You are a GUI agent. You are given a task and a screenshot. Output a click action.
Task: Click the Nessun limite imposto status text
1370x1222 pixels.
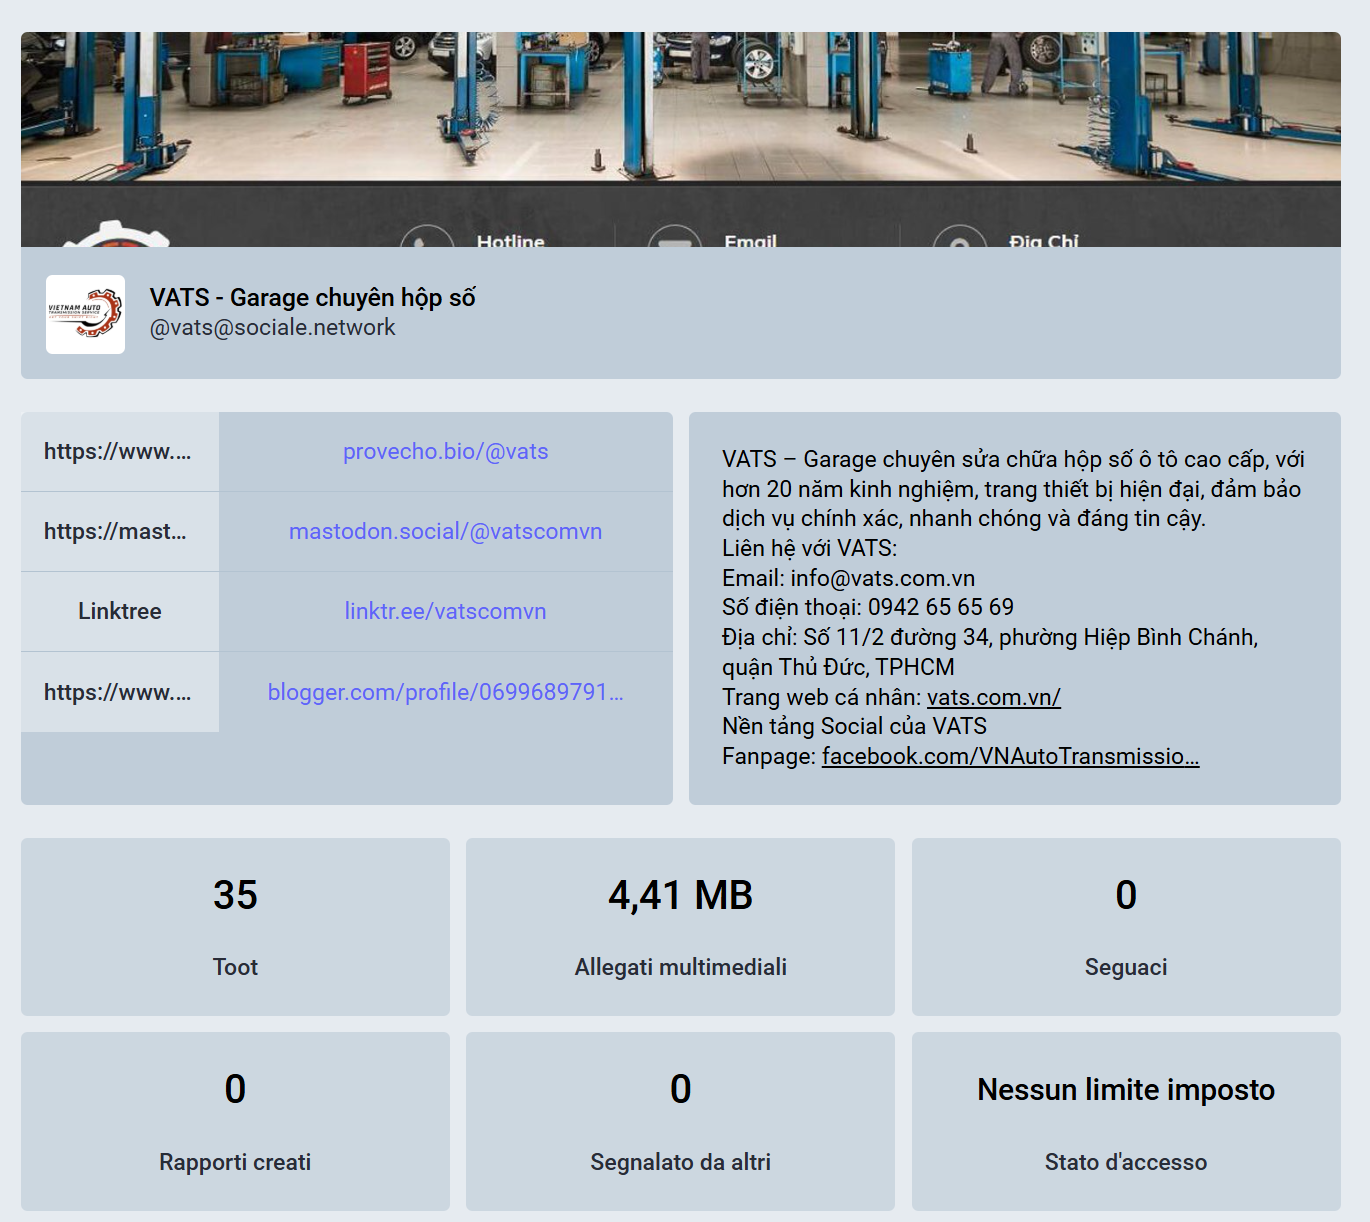pyautogui.click(x=1126, y=1090)
